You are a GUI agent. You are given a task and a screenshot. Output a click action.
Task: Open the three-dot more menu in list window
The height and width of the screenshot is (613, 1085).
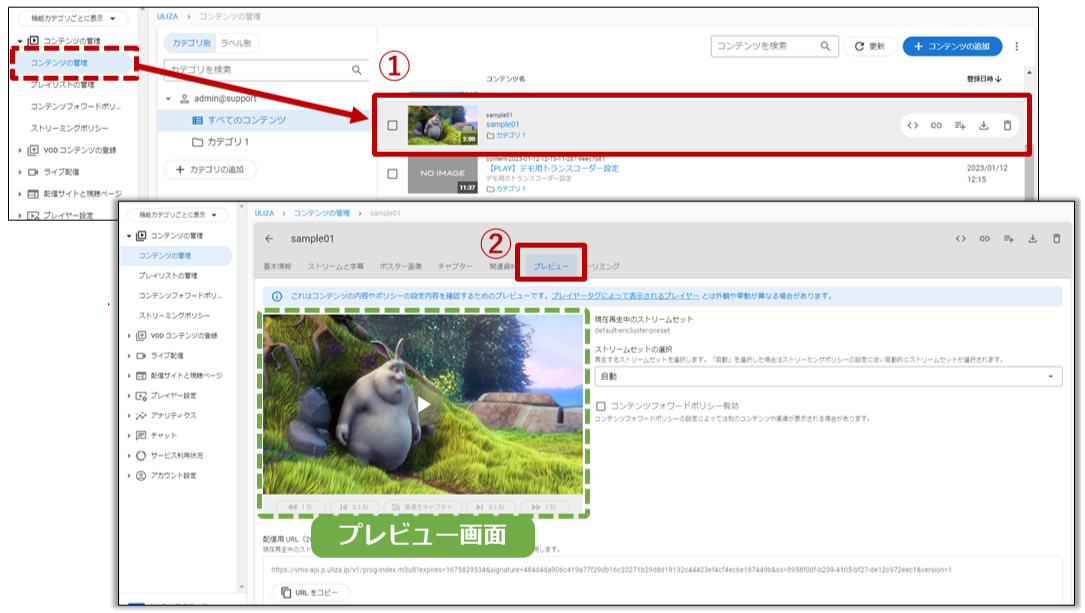click(1016, 46)
